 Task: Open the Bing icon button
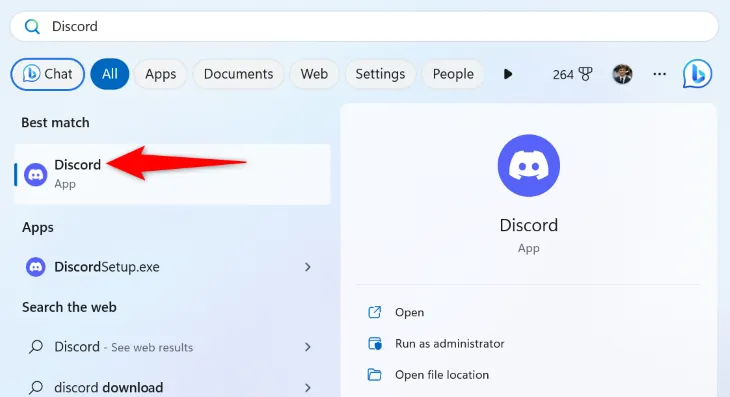tap(697, 74)
